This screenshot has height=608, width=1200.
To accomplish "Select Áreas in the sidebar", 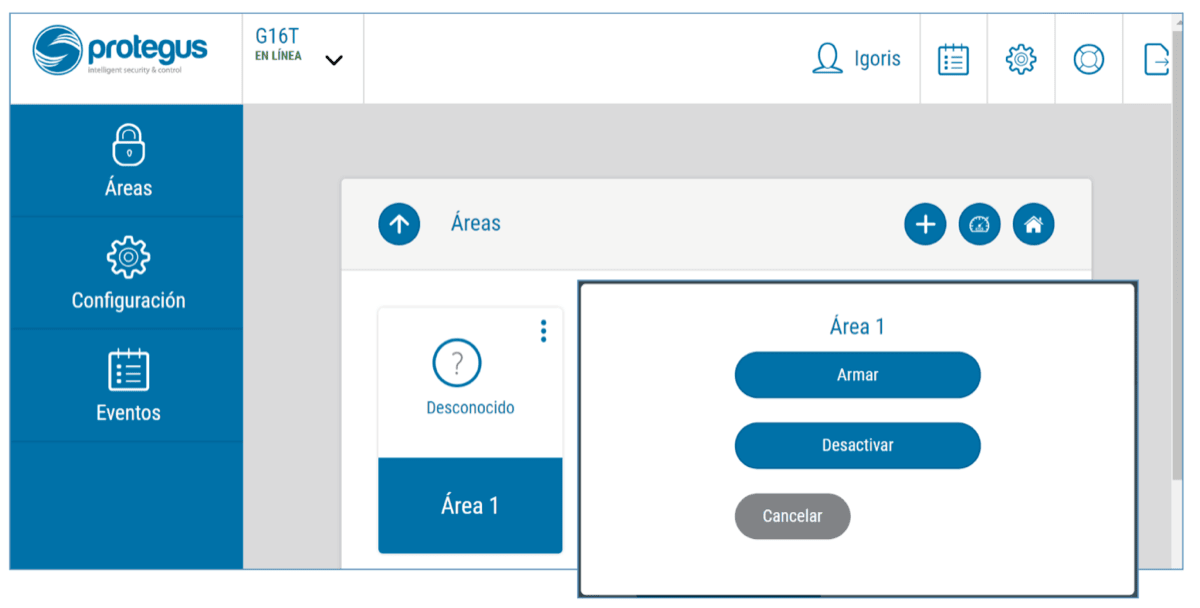I will 127,161.
